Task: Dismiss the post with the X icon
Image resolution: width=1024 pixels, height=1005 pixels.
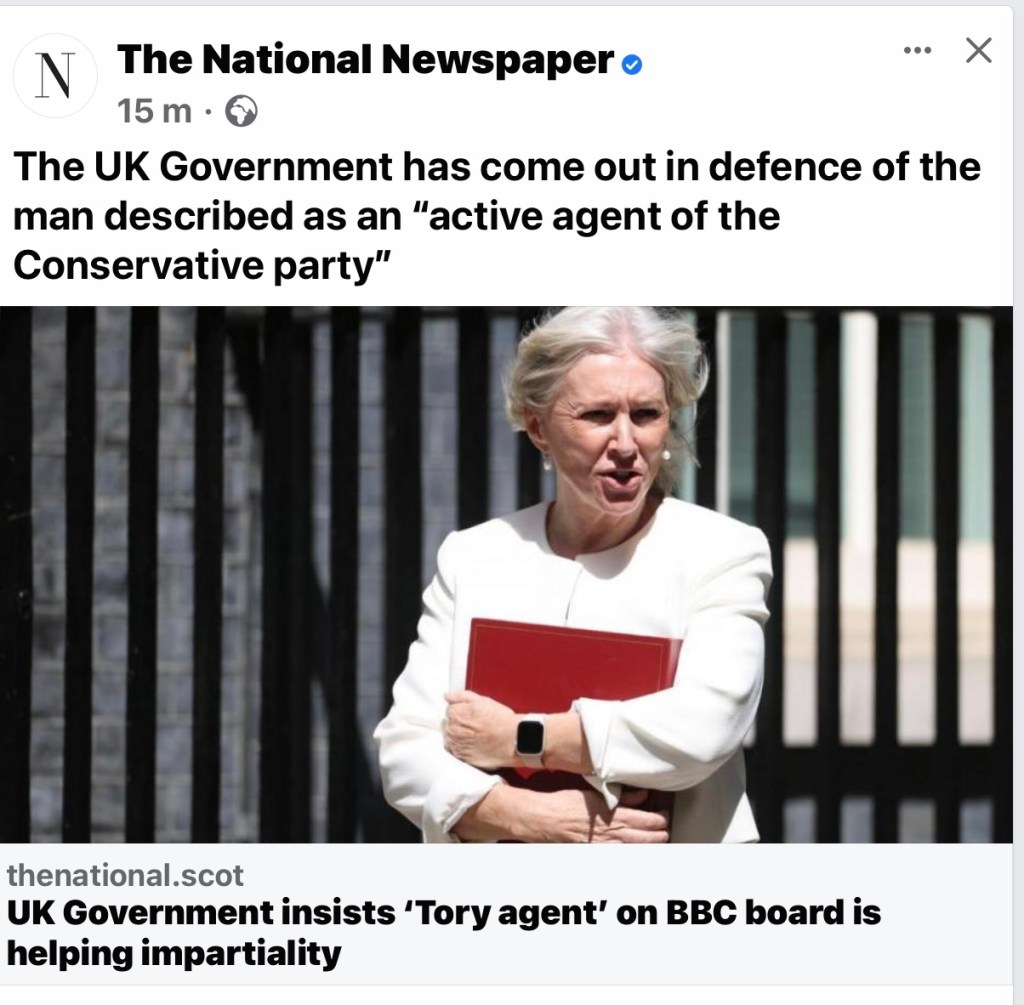Action: 978,50
